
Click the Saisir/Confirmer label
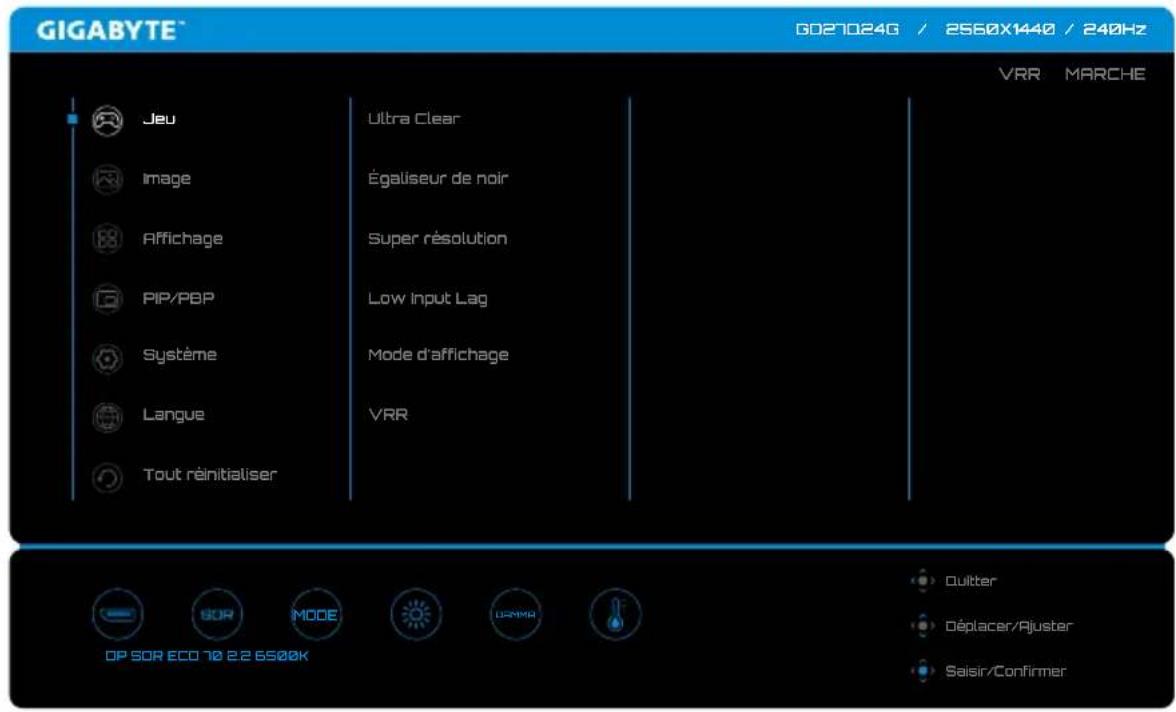click(1005, 671)
